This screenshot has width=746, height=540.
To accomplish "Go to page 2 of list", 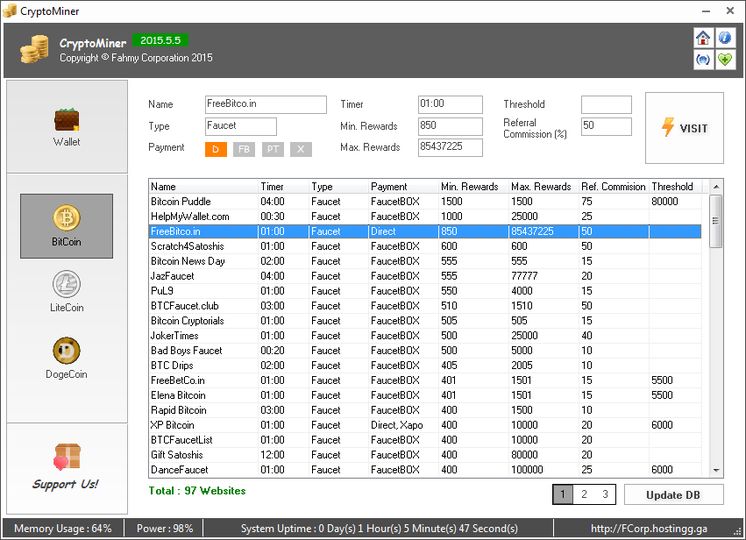I will pyautogui.click(x=584, y=494).
